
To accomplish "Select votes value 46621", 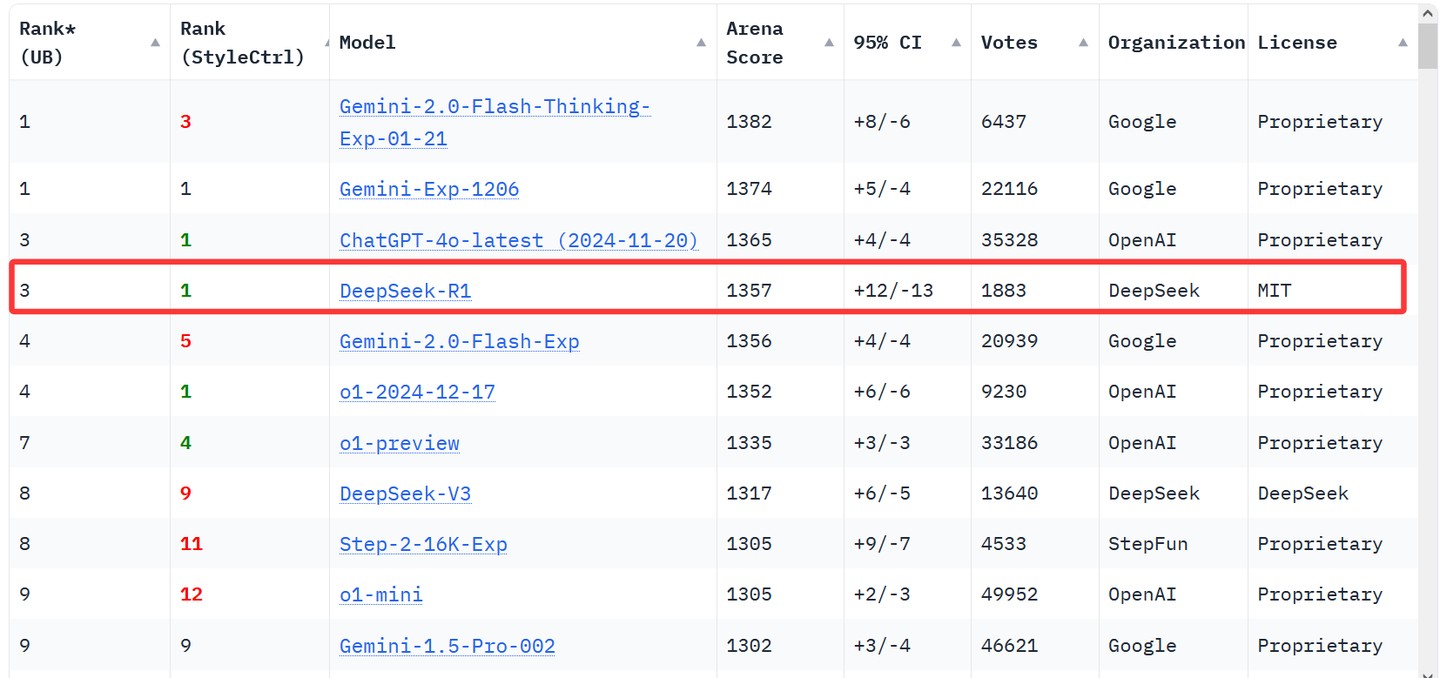I will pos(1010,646).
